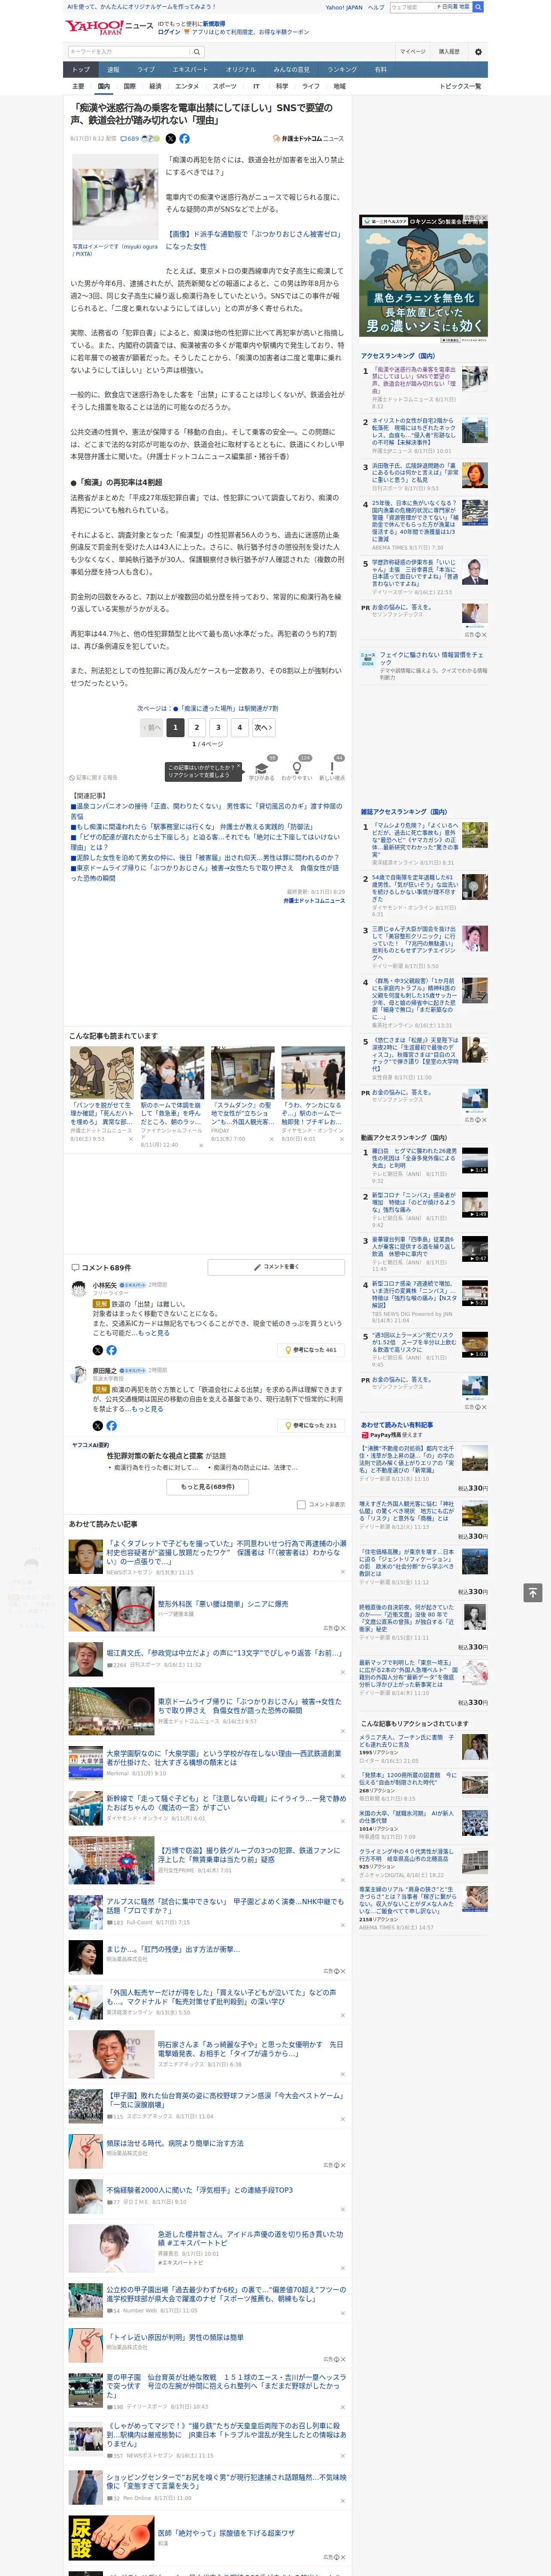Image resolution: width=551 pixels, height=2576 pixels.
Task: Click コメントを書く button
Action: tap(276, 1267)
